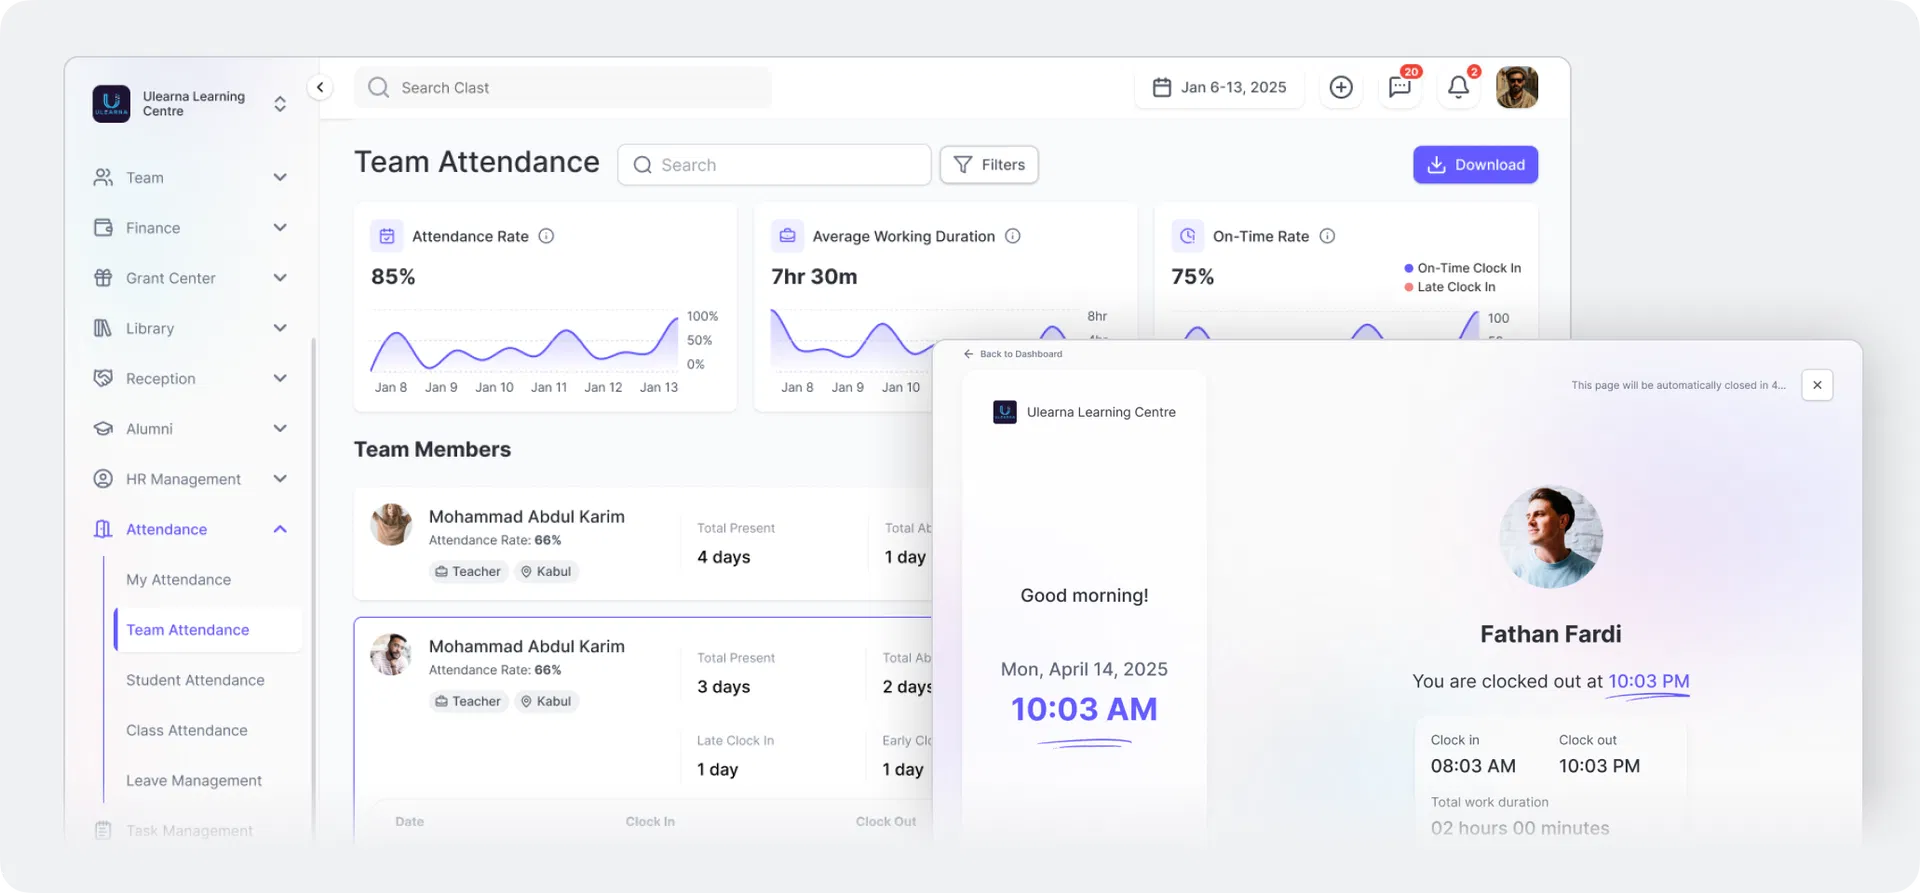1920x893 pixels.
Task: Open the Jan 6-13, 2025 date picker
Action: 1219,88
